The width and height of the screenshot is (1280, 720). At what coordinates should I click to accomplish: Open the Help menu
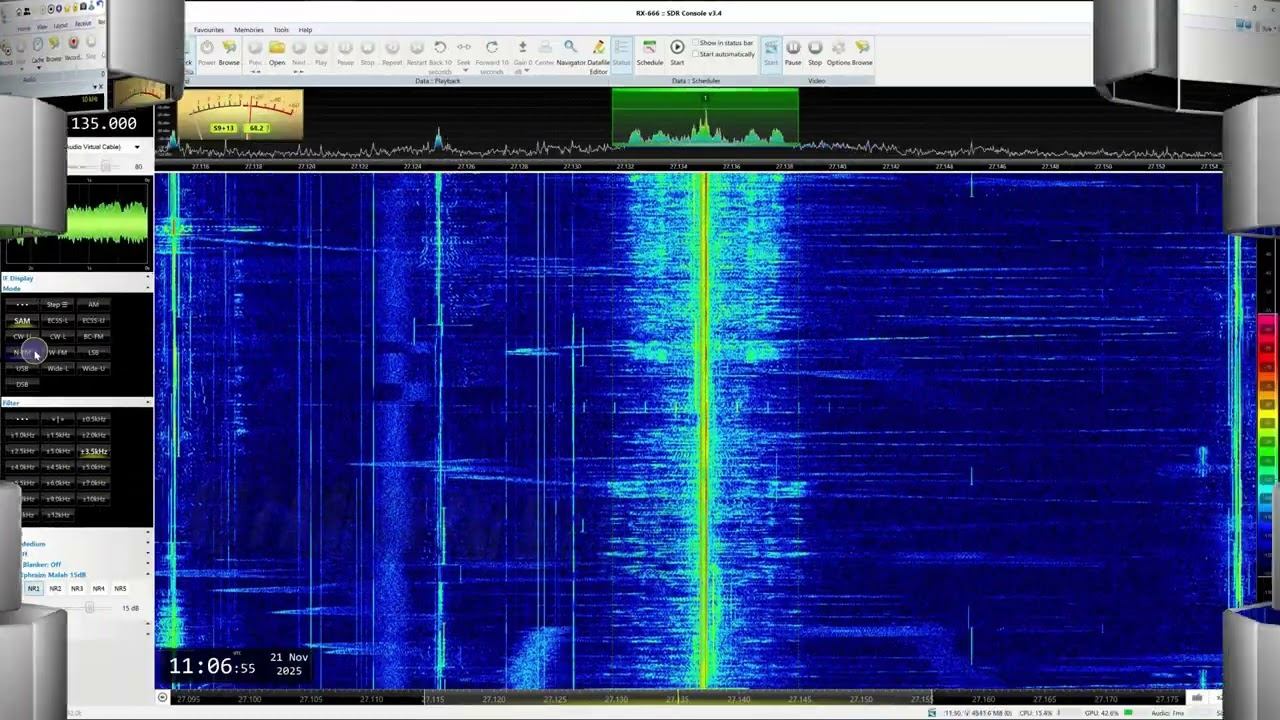305,30
